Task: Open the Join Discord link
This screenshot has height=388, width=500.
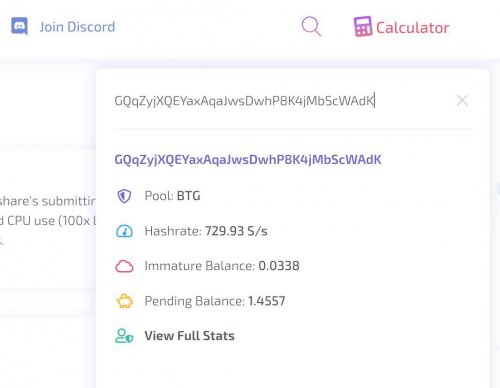Action: 77,27
